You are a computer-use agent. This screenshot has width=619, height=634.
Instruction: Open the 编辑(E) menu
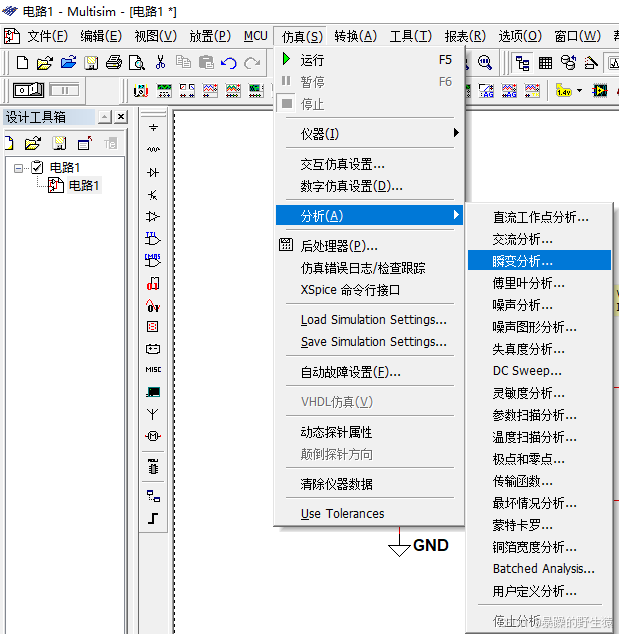pyautogui.click(x=101, y=37)
